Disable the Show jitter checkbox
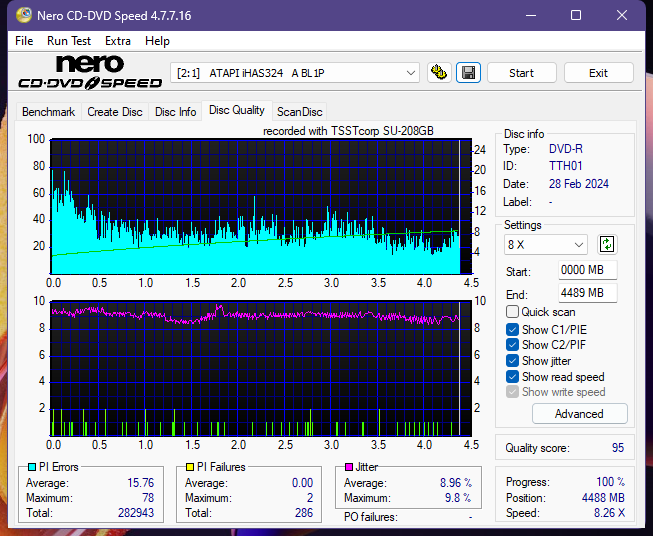 coord(512,361)
